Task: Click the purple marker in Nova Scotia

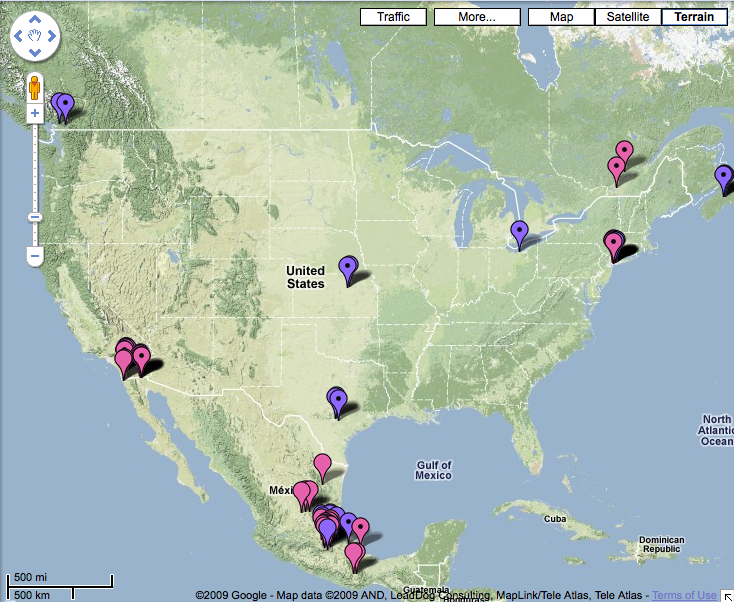Action: coord(723,177)
